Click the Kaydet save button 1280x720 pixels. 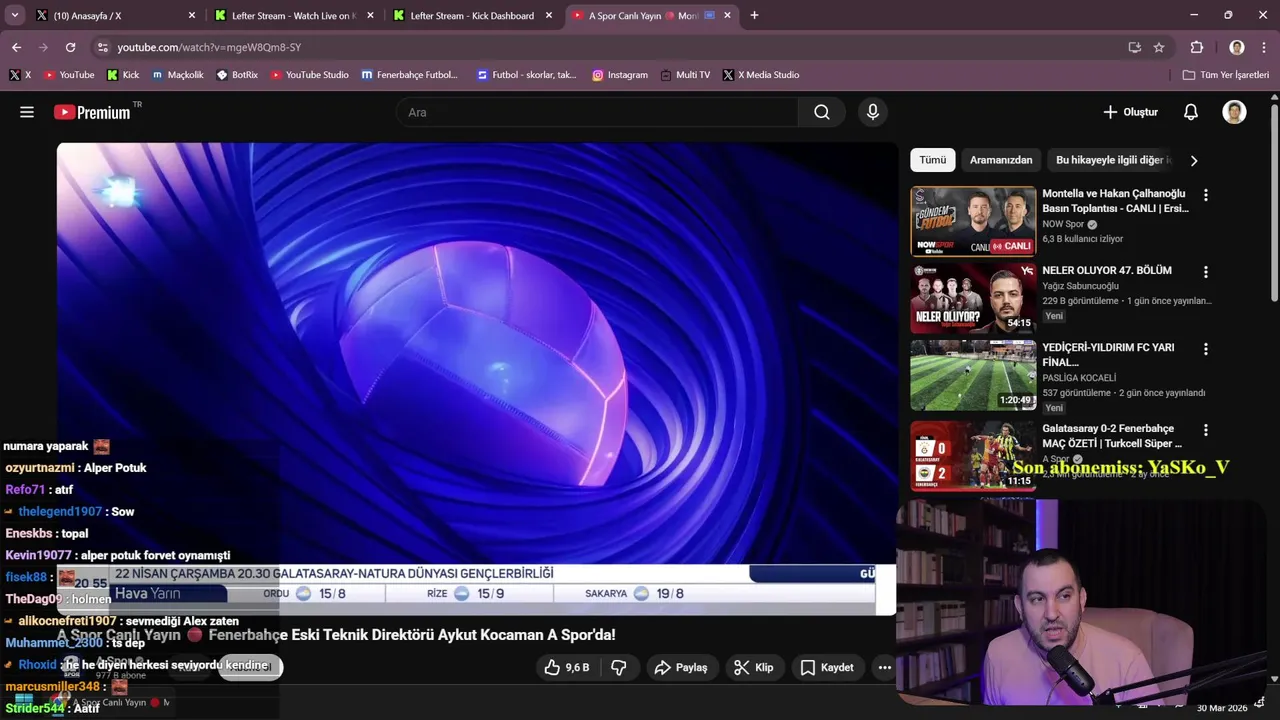[x=826, y=667]
